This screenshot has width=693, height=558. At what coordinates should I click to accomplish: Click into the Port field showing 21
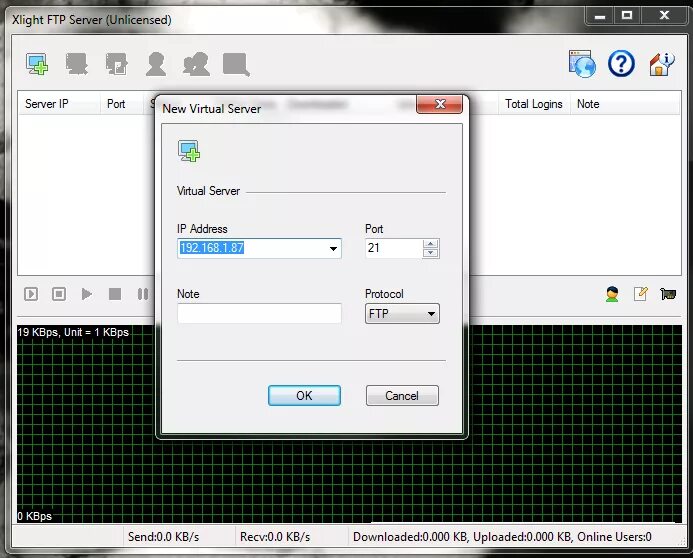[393, 248]
